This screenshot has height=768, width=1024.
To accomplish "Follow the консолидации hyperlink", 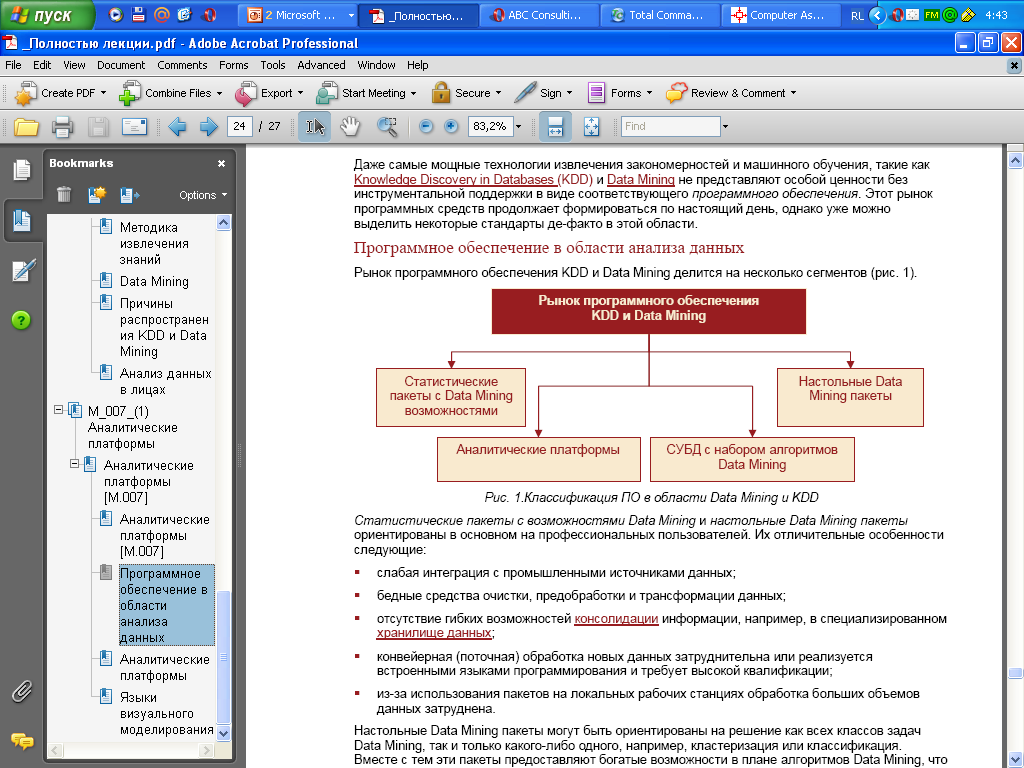I will [x=616, y=618].
